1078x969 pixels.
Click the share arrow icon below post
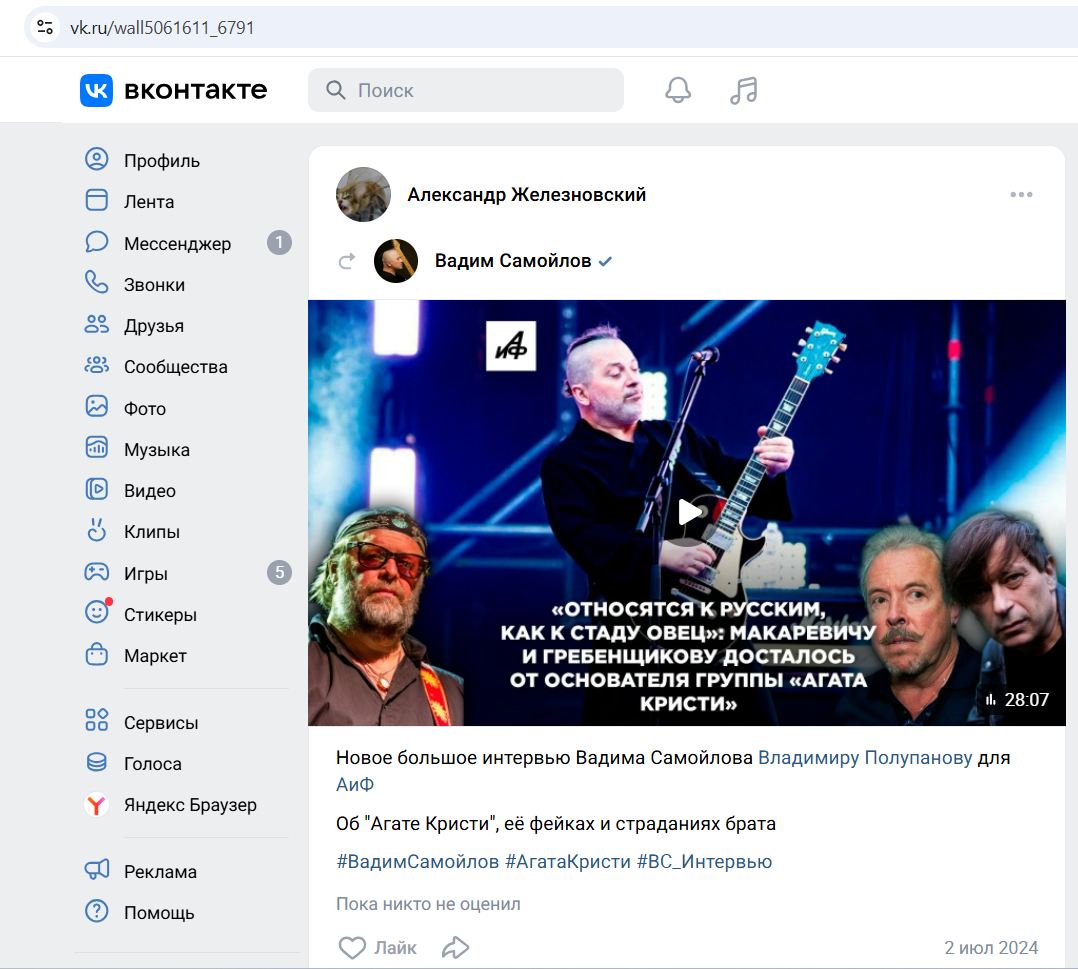point(455,948)
